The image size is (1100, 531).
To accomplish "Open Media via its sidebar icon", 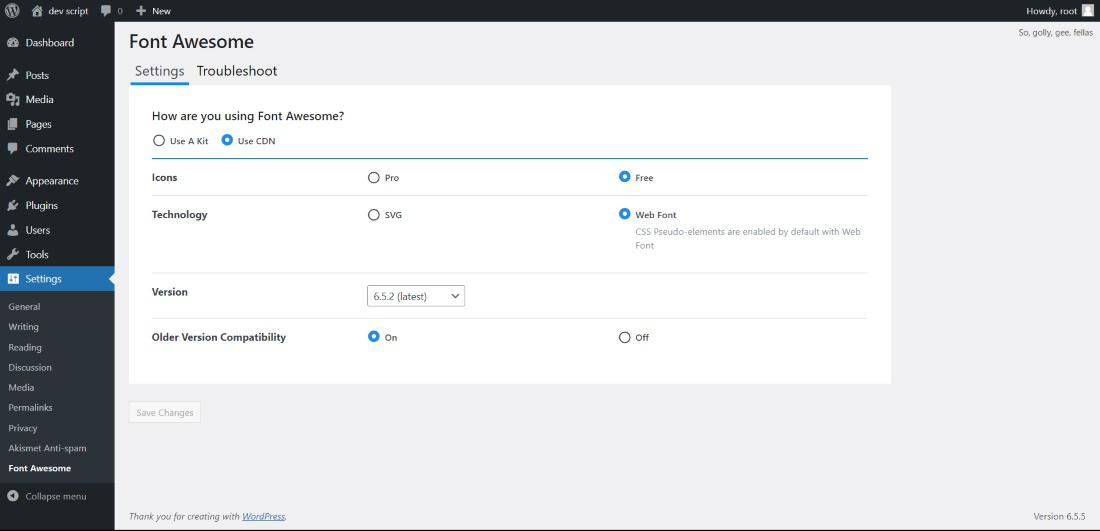I will 13,100.
